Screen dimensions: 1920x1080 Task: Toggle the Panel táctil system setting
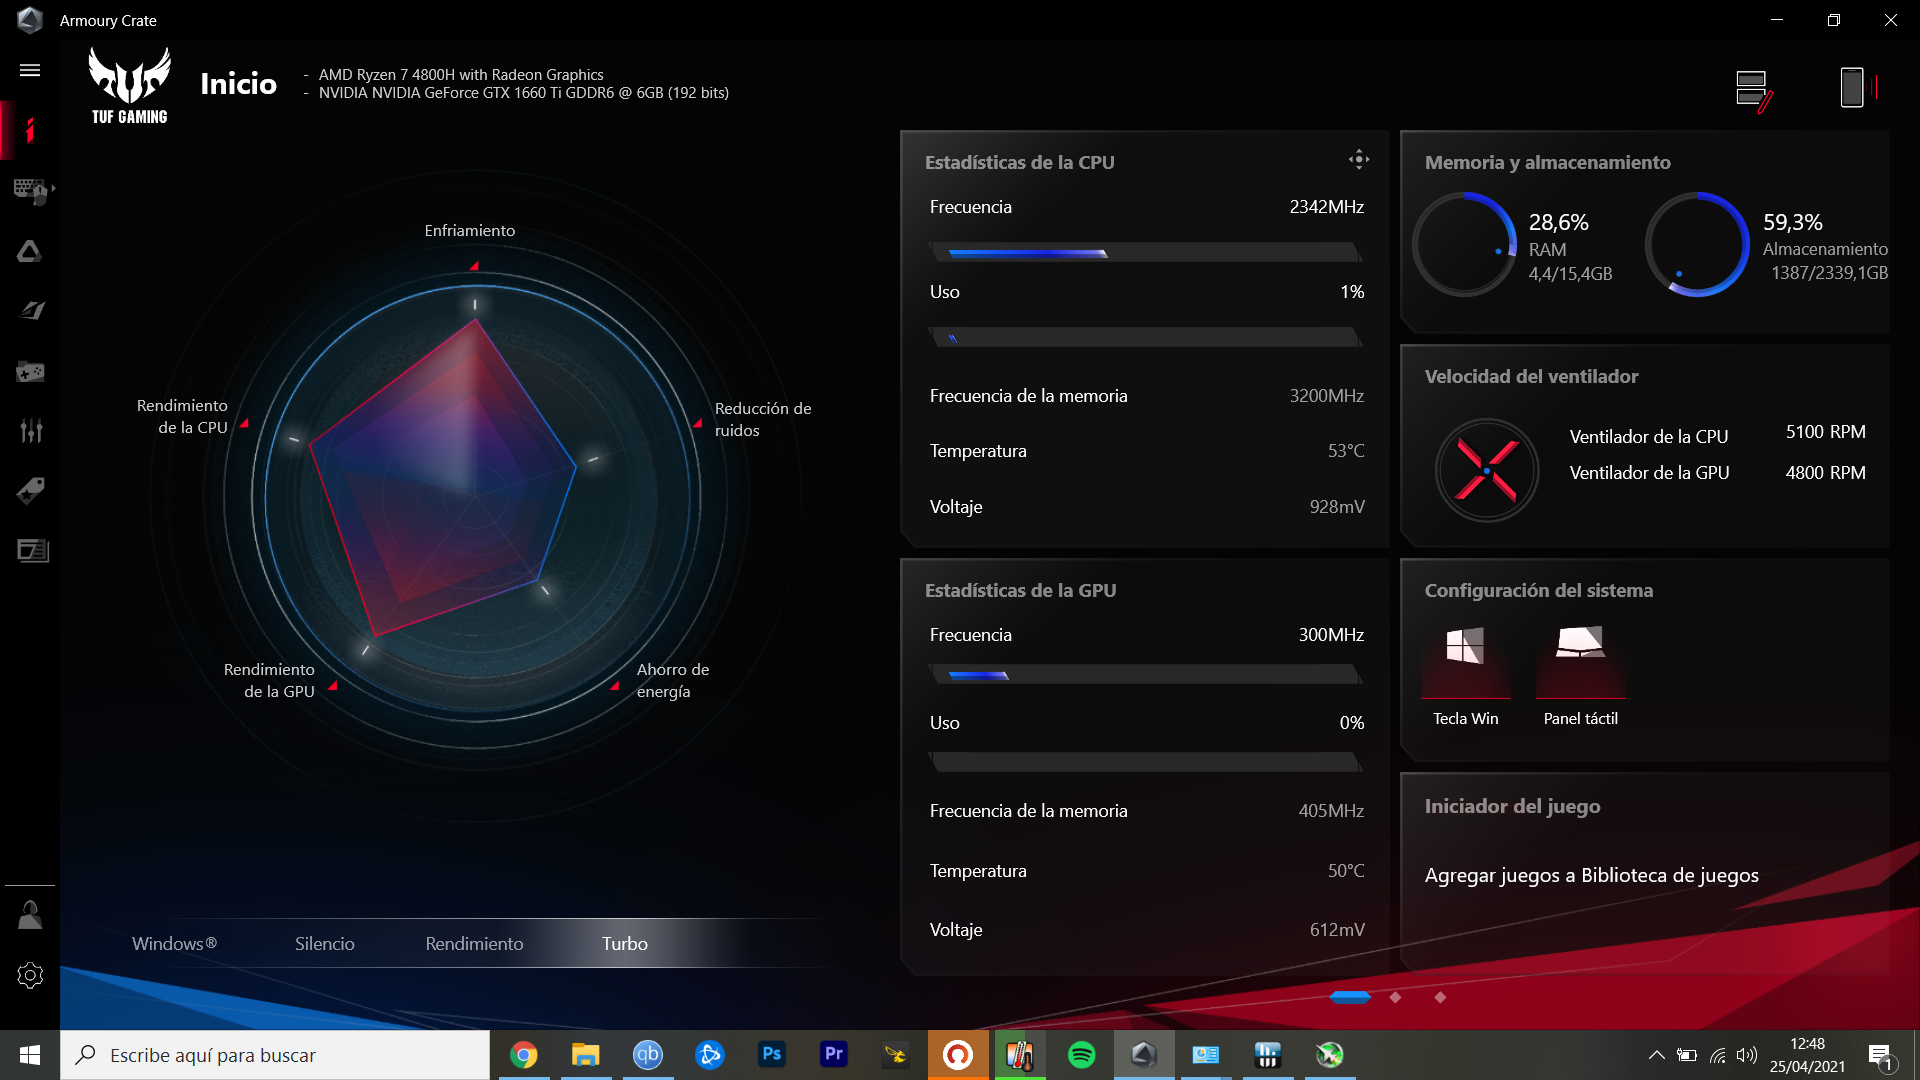point(1580,675)
